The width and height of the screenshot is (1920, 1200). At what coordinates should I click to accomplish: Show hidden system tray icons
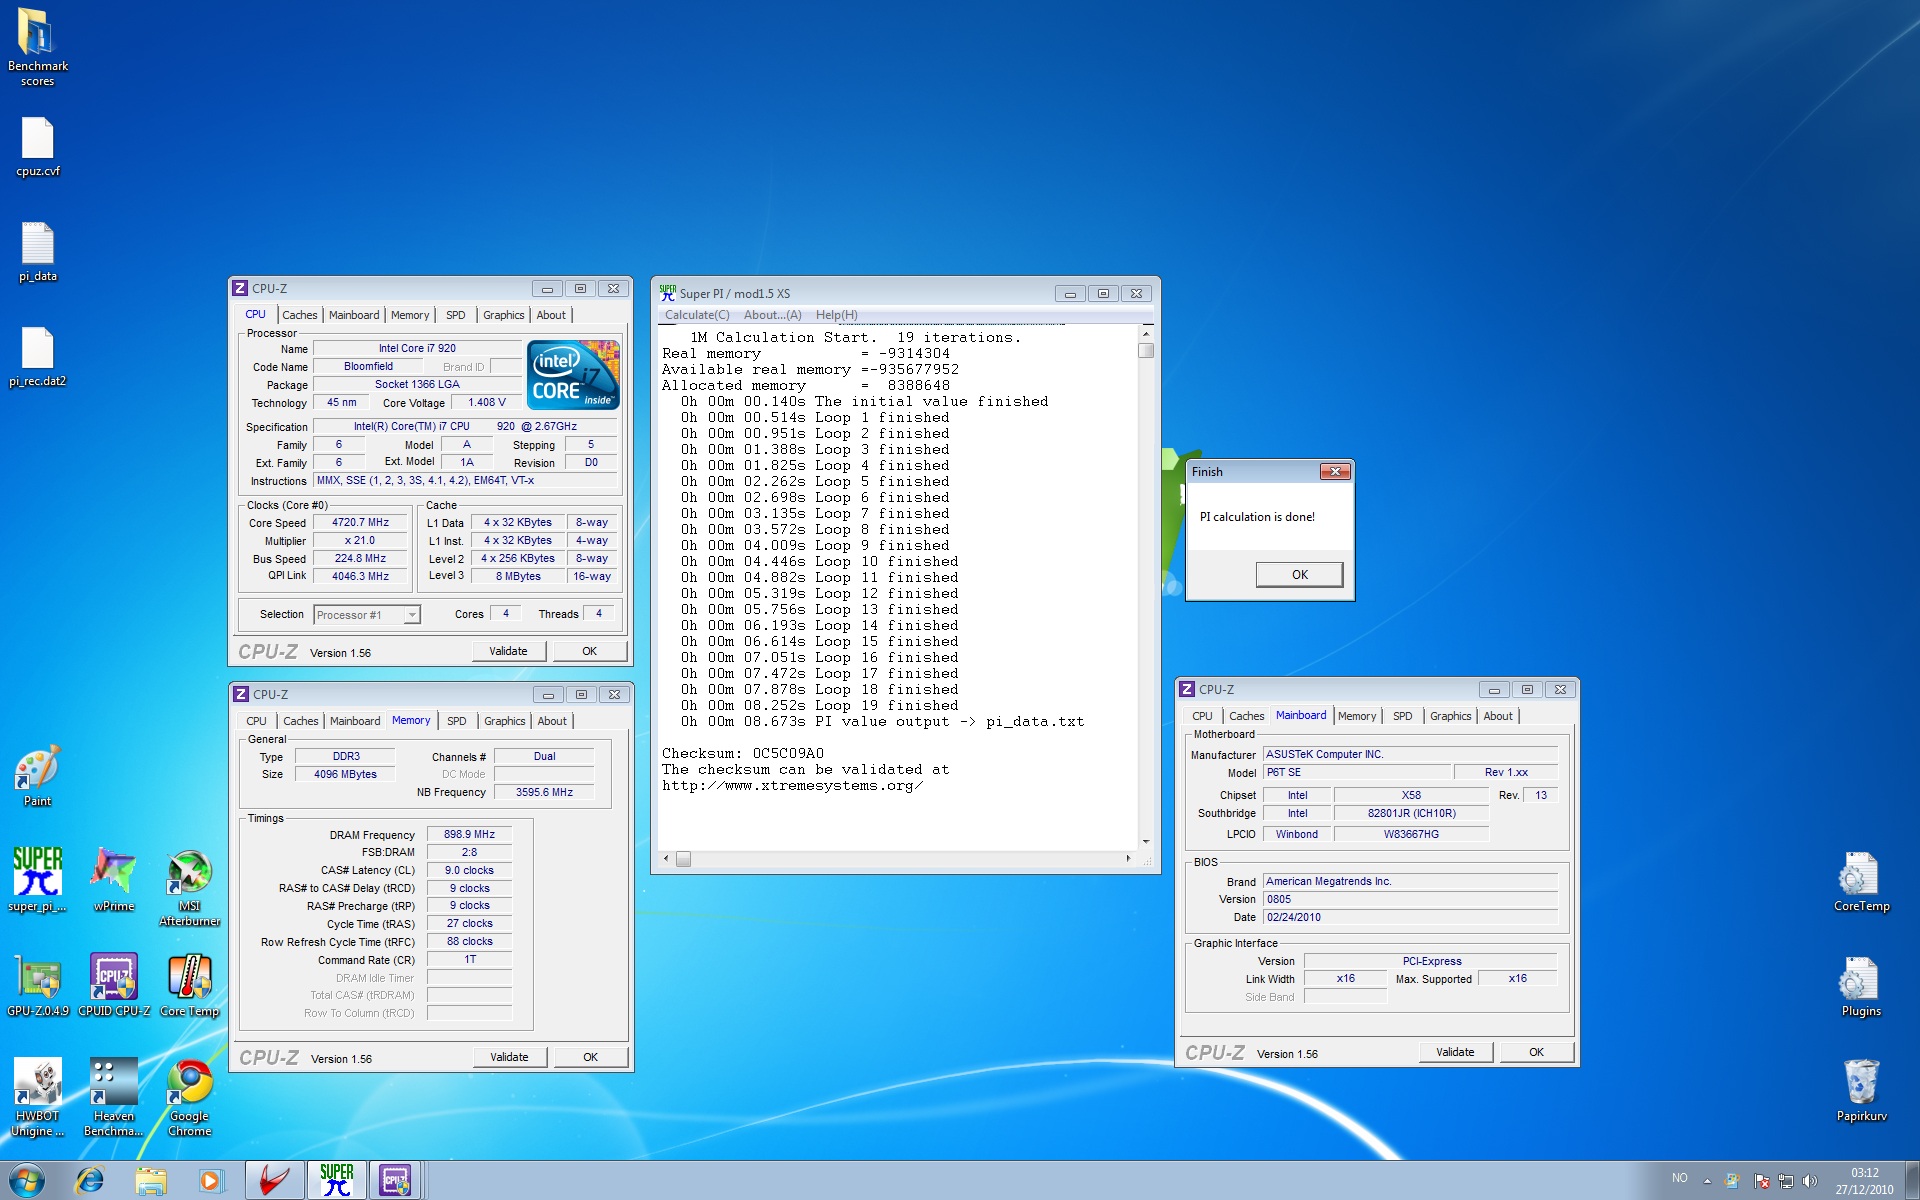[x=1707, y=1181]
